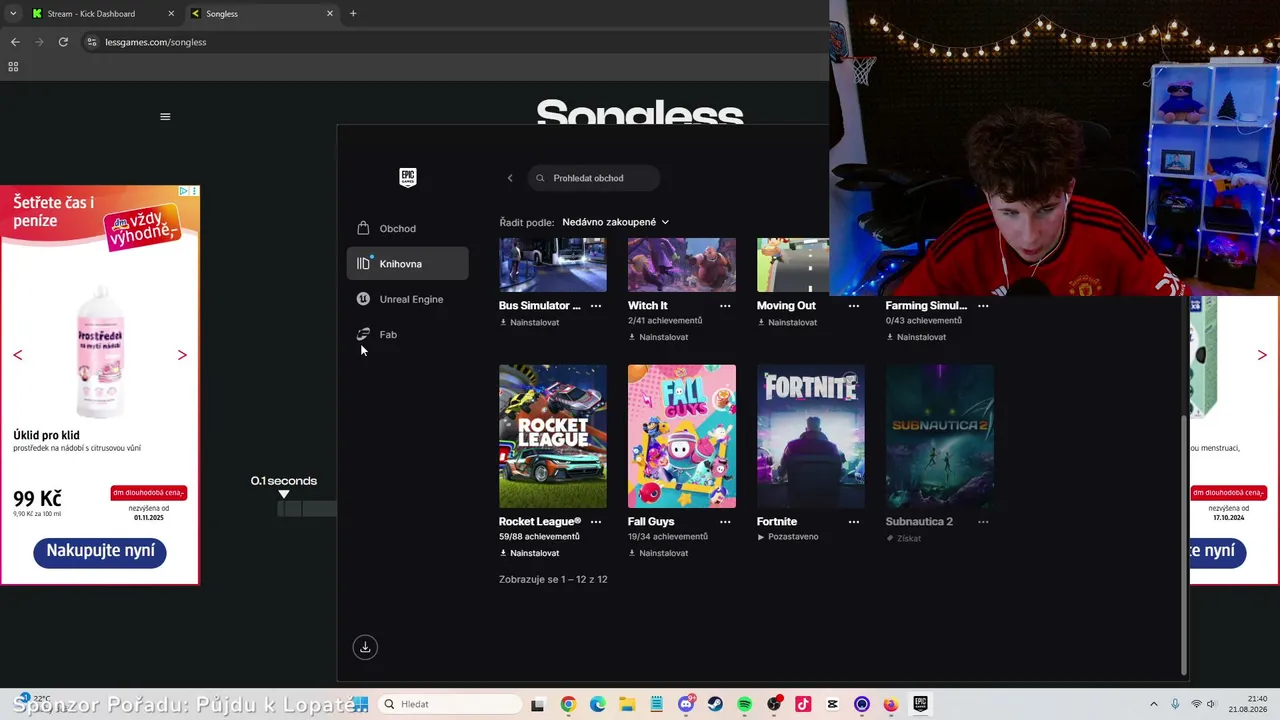
Task: Open Epic Games Launcher taskbar icon
Action: [x=921, y=704]
